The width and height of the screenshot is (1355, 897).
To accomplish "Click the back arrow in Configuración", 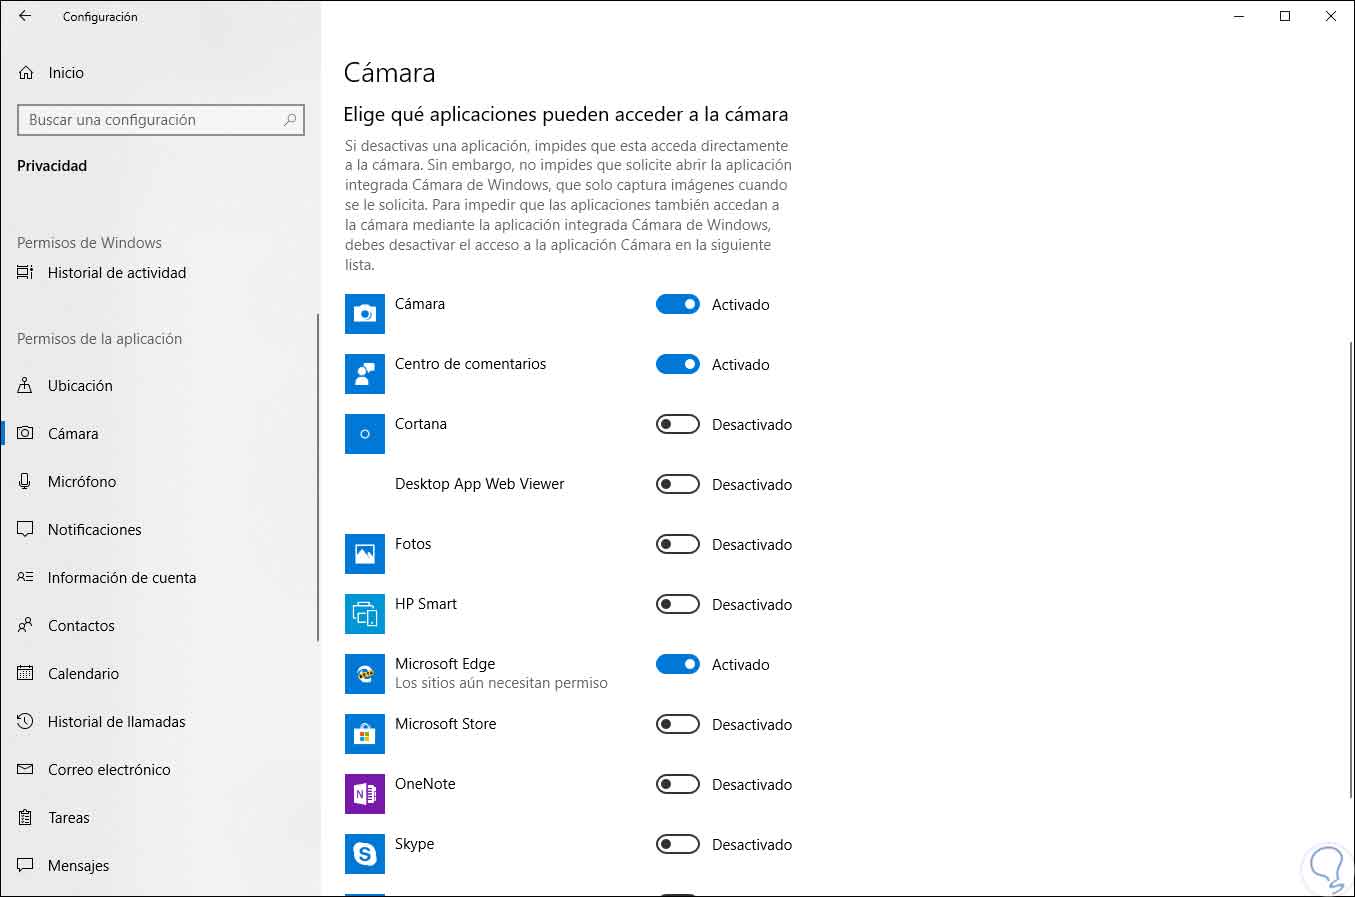I will [25, 16].
